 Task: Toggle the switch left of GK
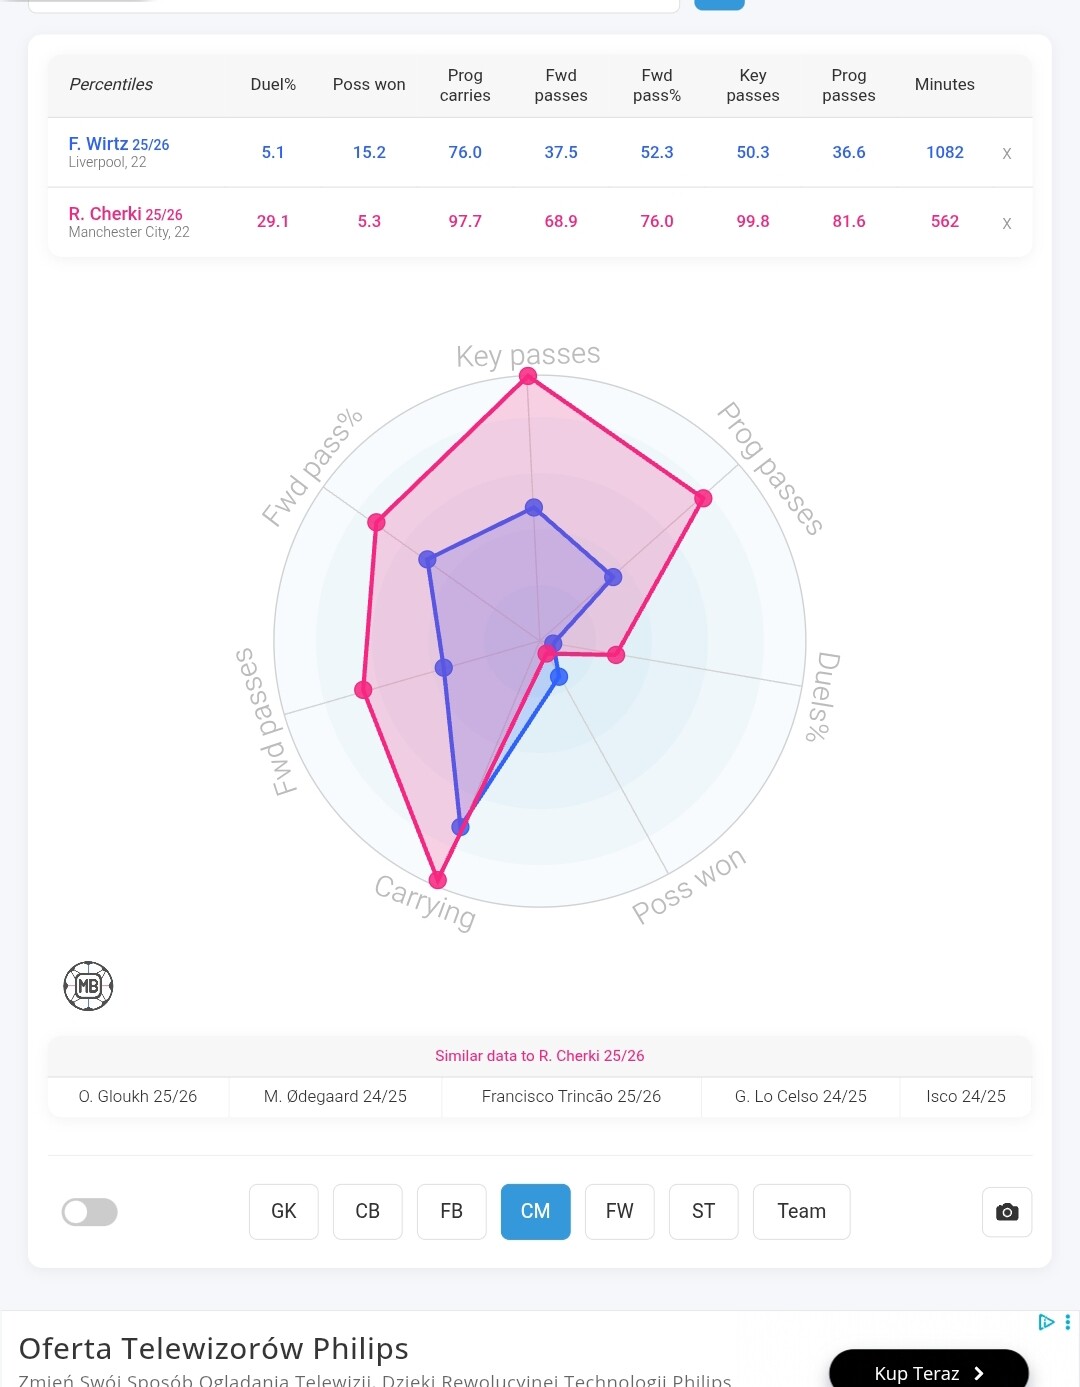pos(90,1212)
